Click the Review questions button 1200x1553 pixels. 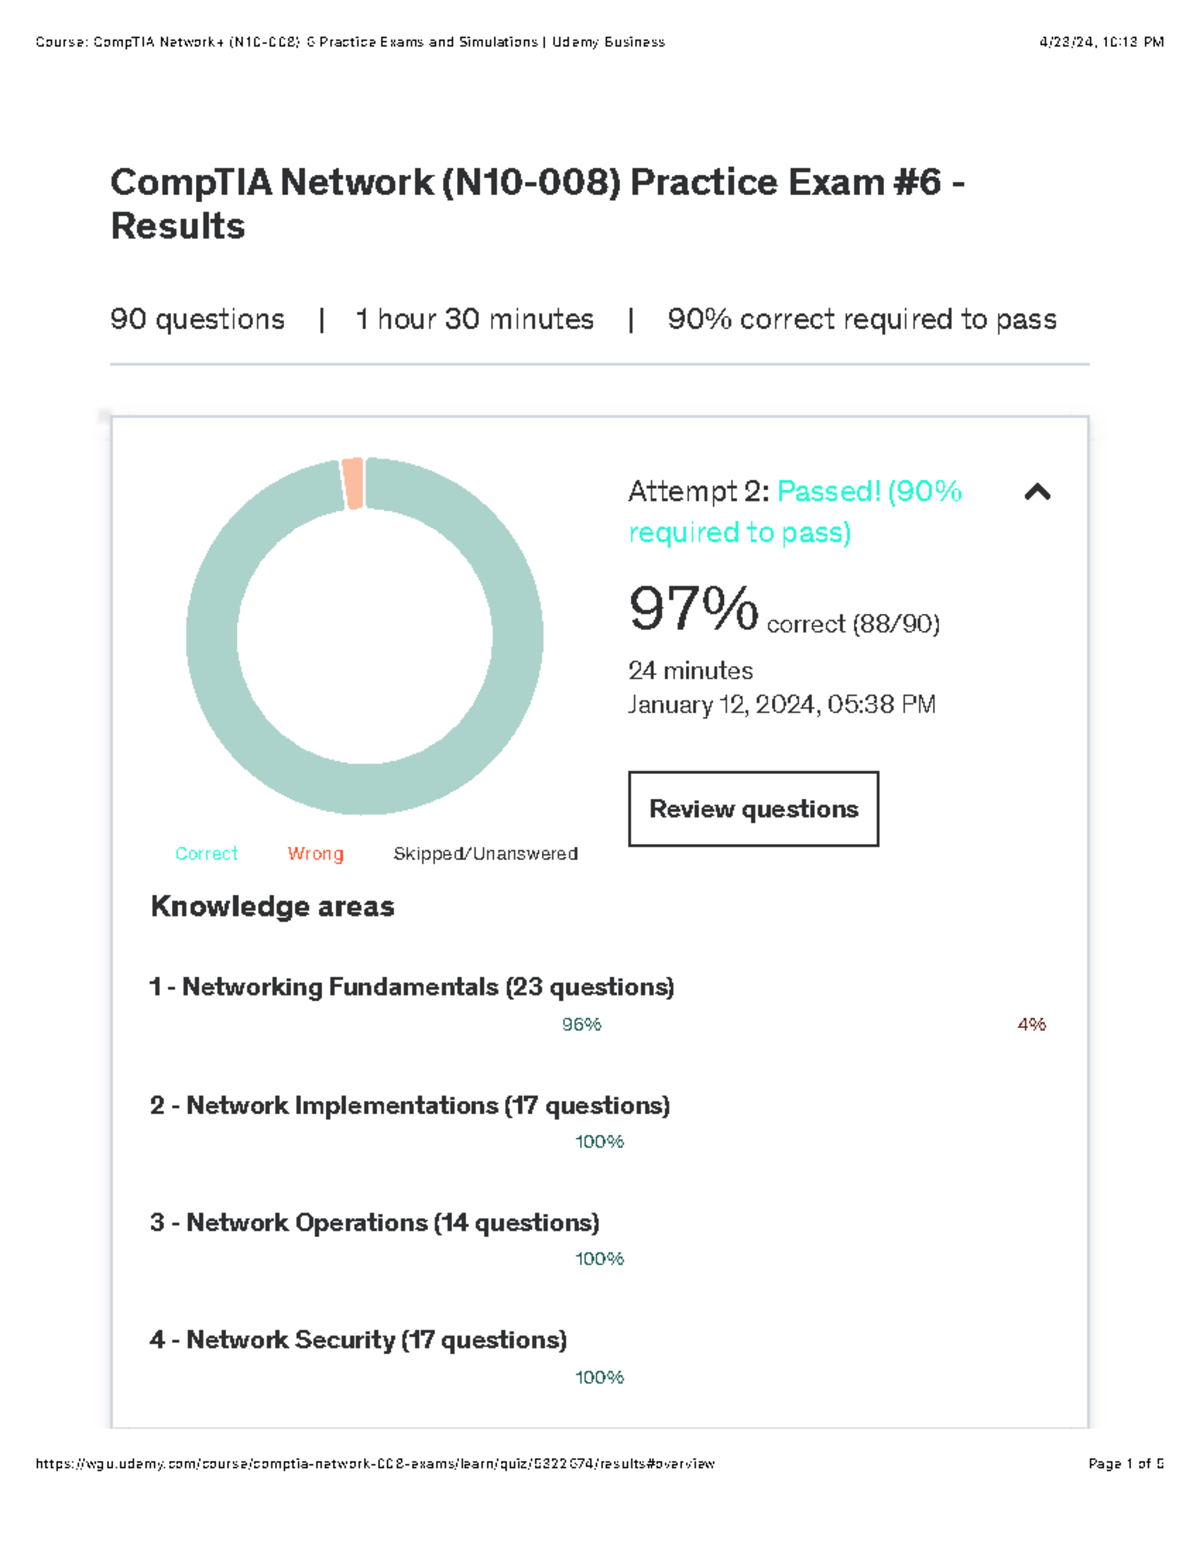tap(752, 809)
